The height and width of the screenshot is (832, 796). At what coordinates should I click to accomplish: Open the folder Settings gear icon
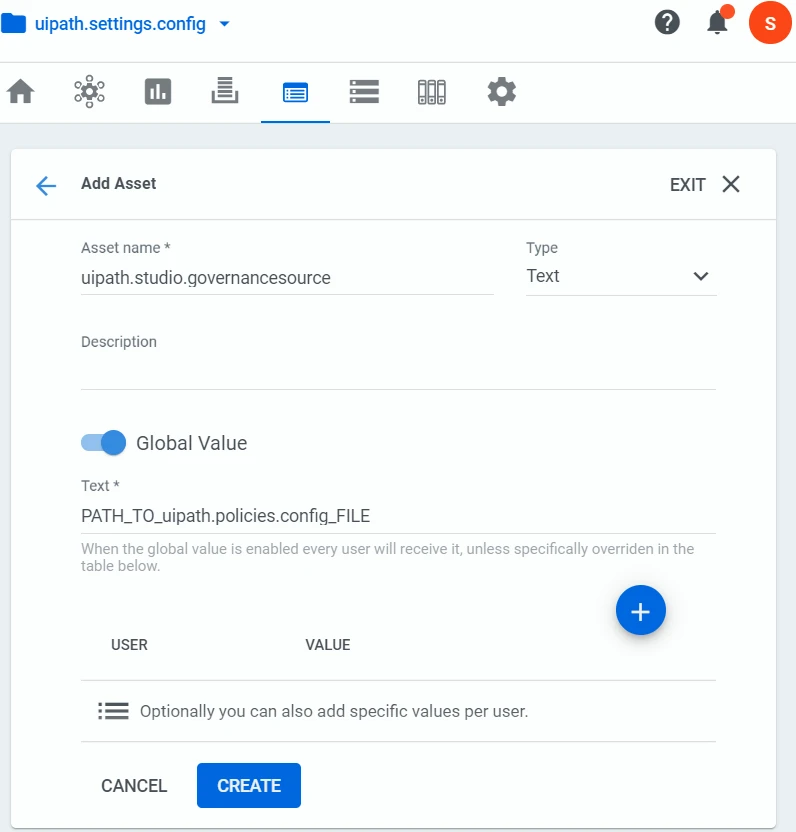501,92
